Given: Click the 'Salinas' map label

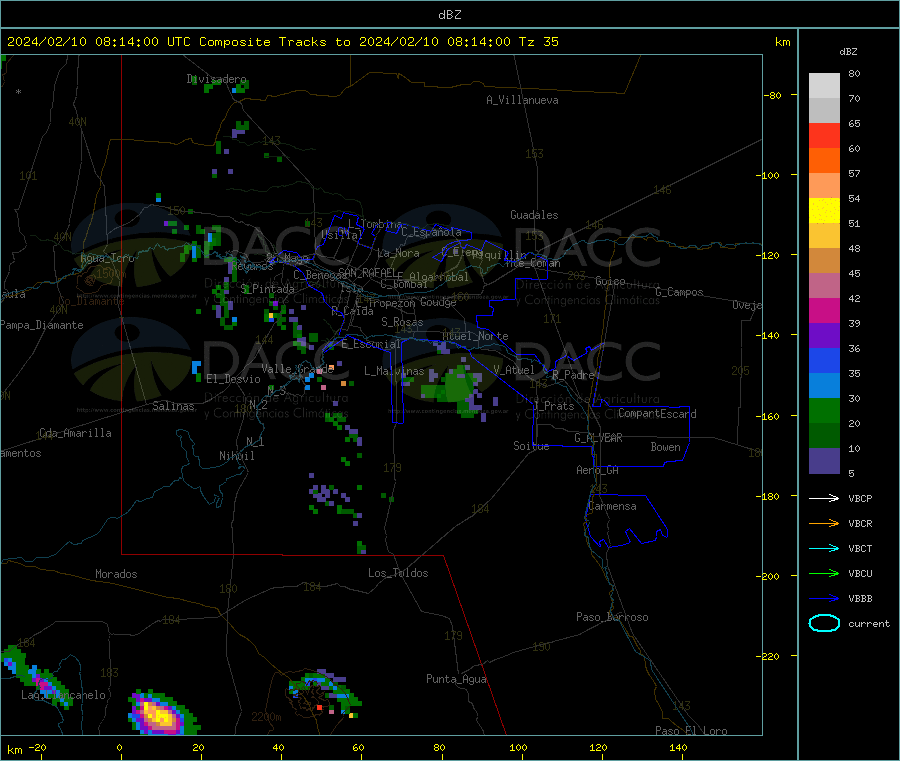Looking at the screenshot, I should (x=173, y=406).
